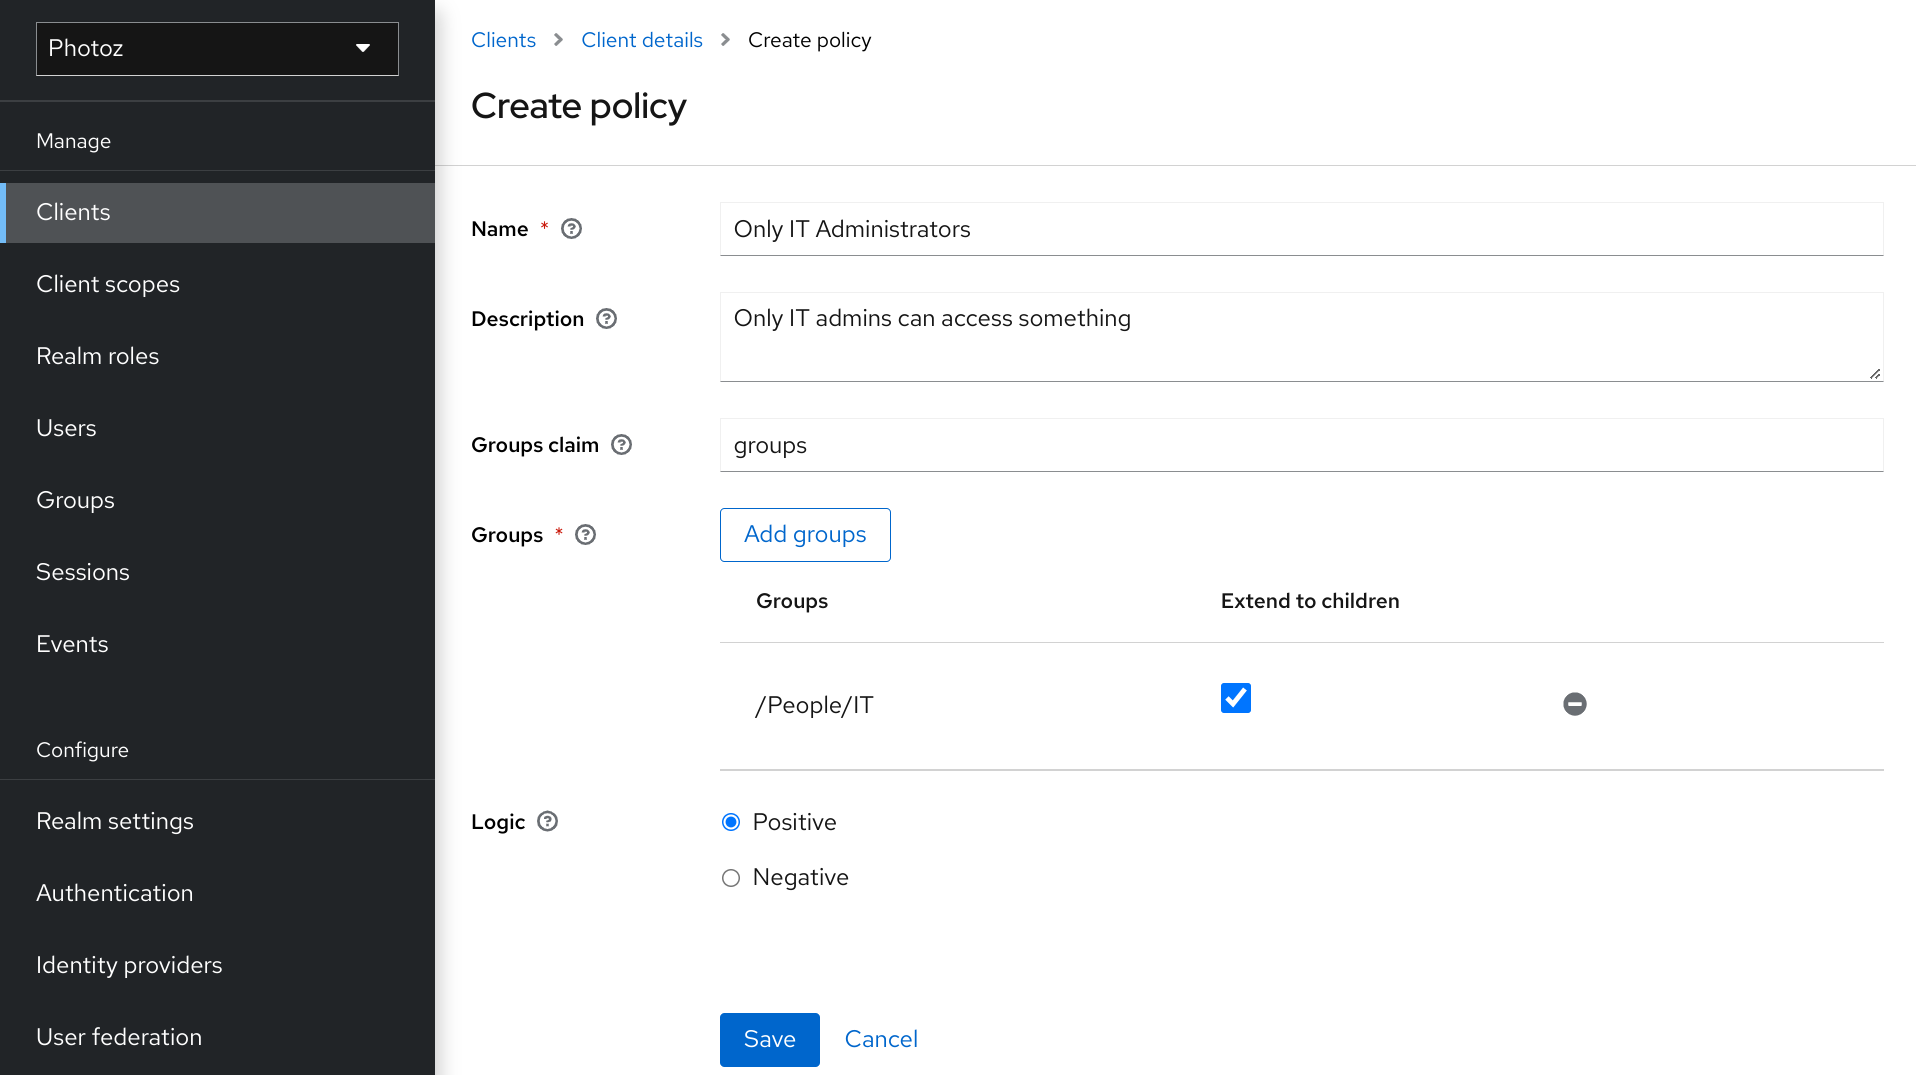
Task: Click the Add groups button
Action: pyautogui.click(x=805, y=535)
